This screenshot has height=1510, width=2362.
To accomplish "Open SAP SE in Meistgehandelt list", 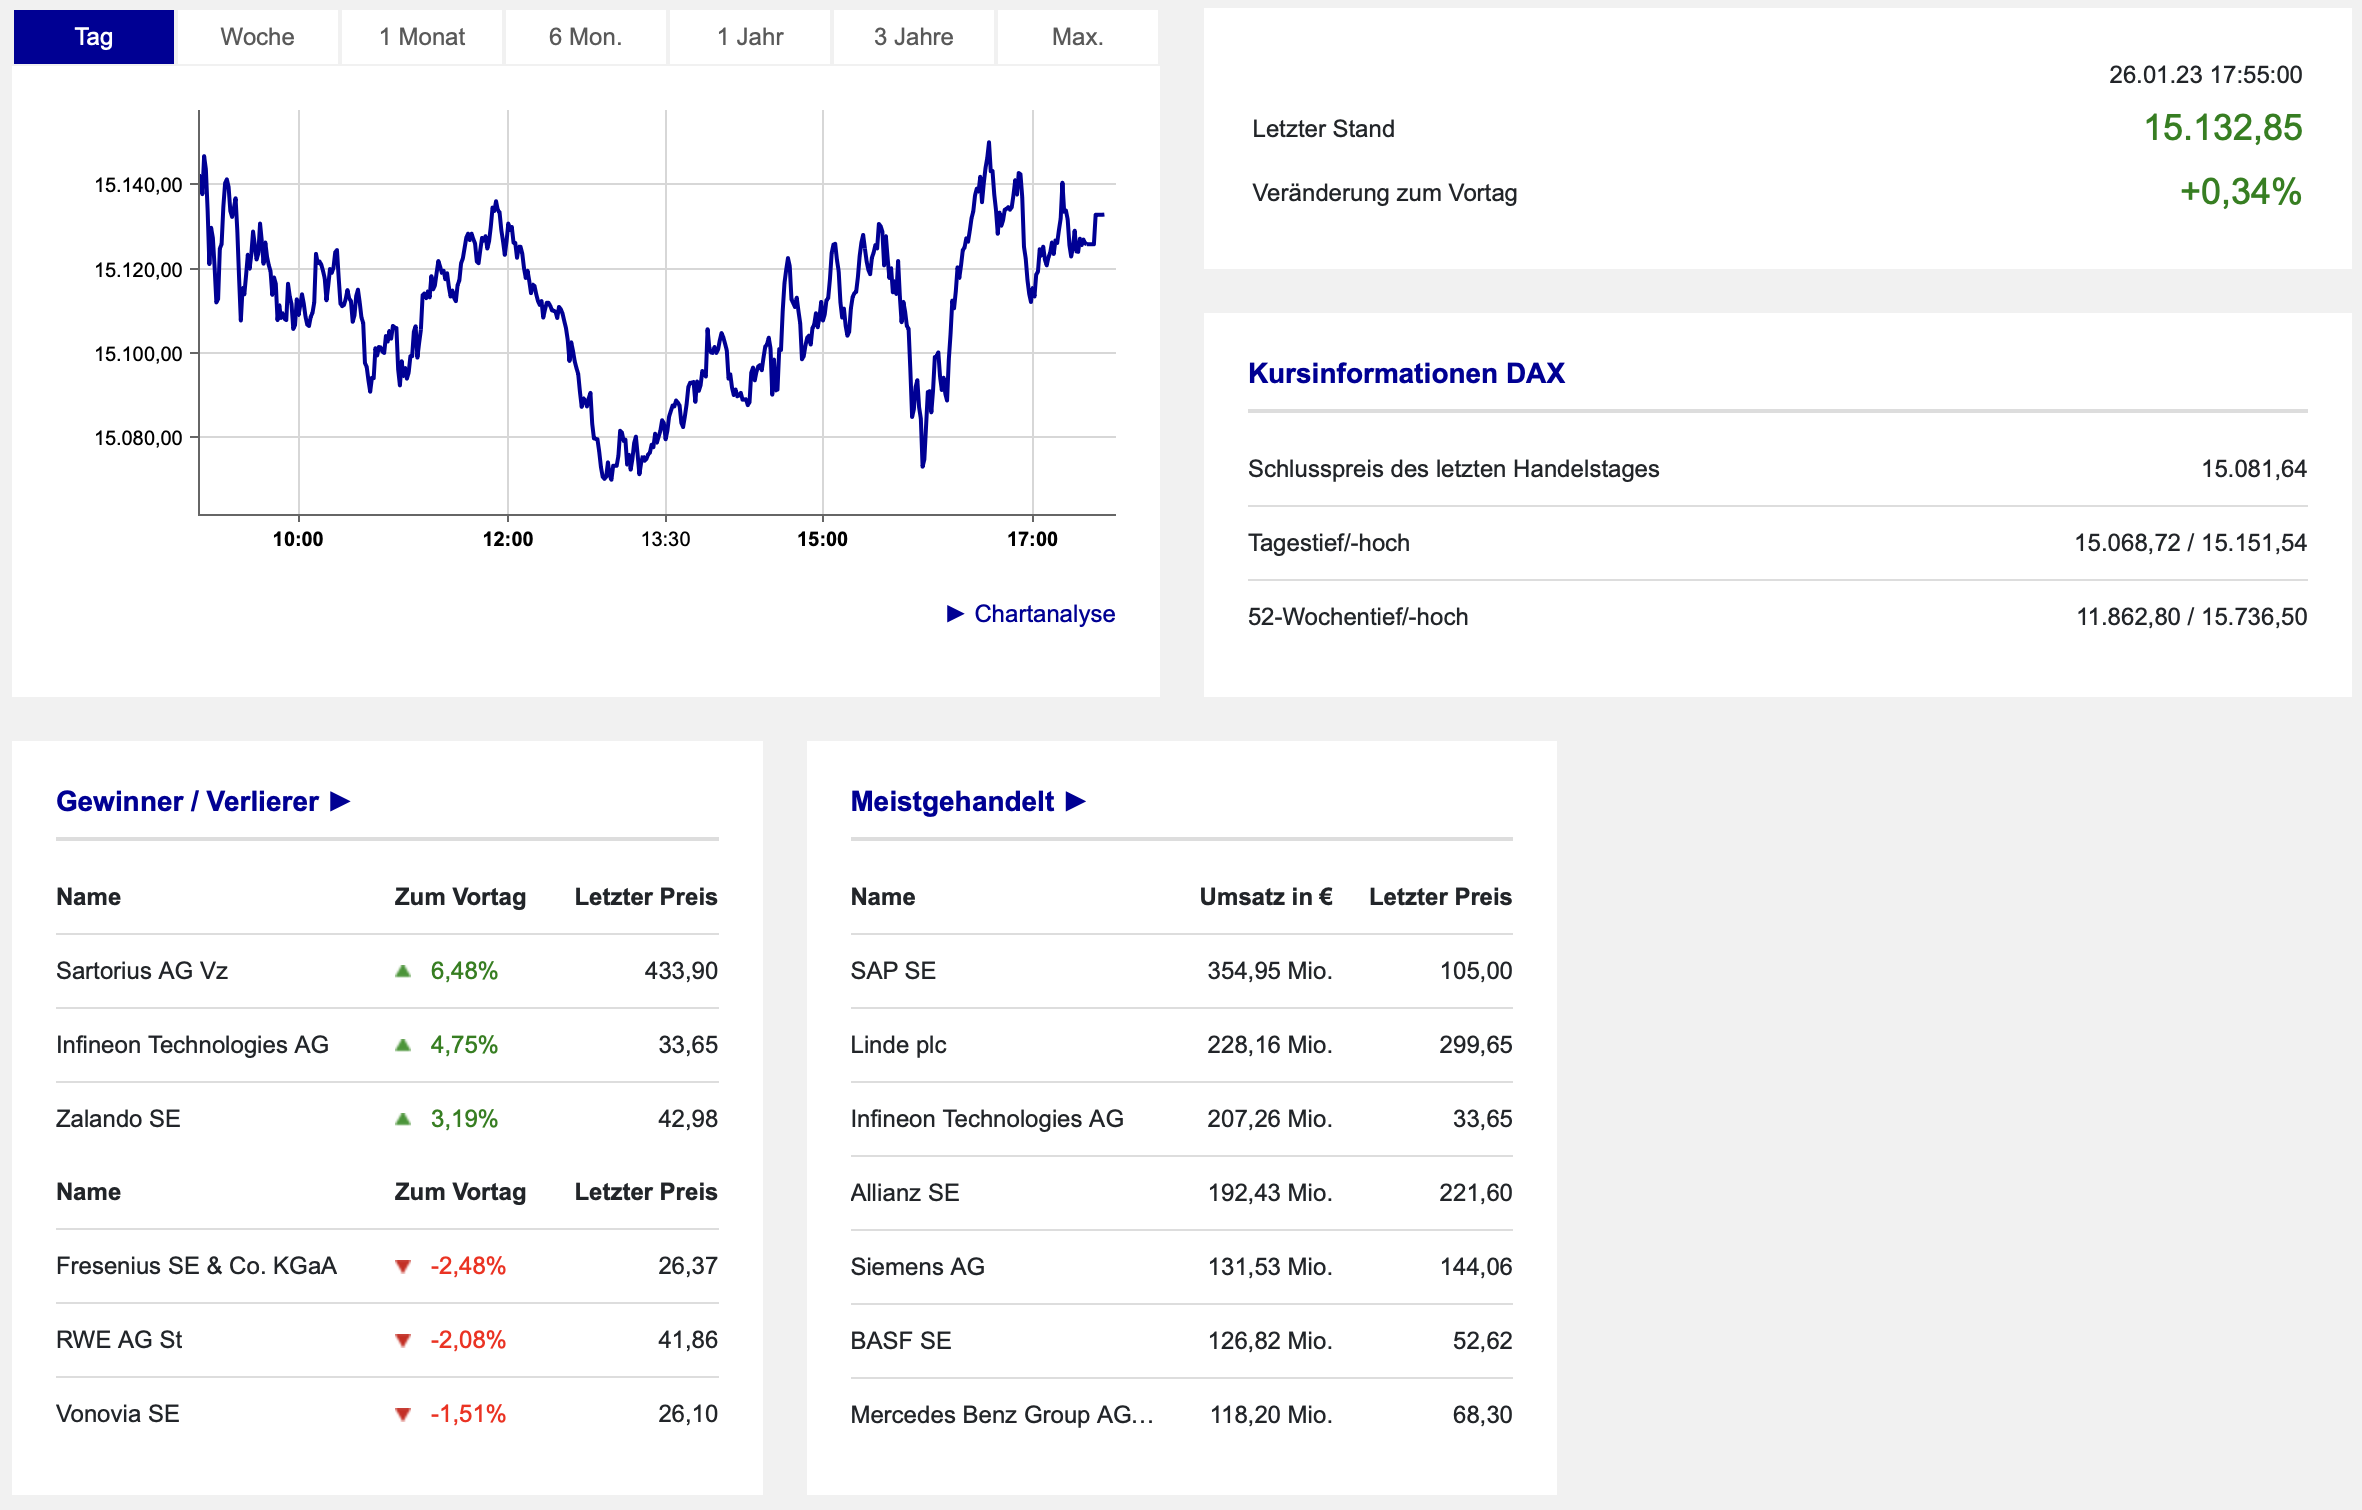I will point(893,971).
